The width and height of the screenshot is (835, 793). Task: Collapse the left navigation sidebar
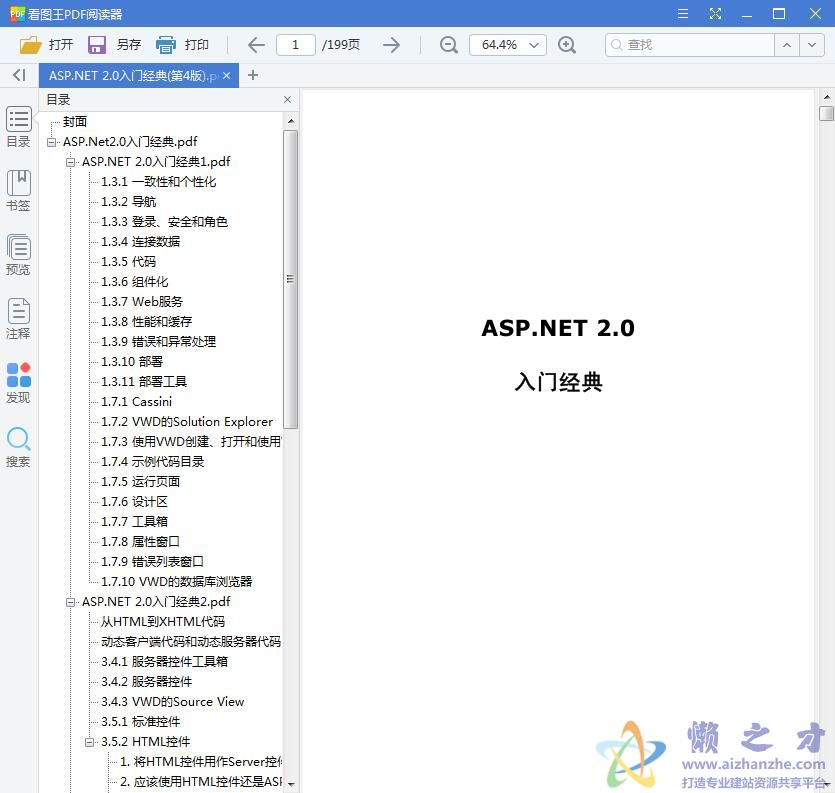[18, 75]
